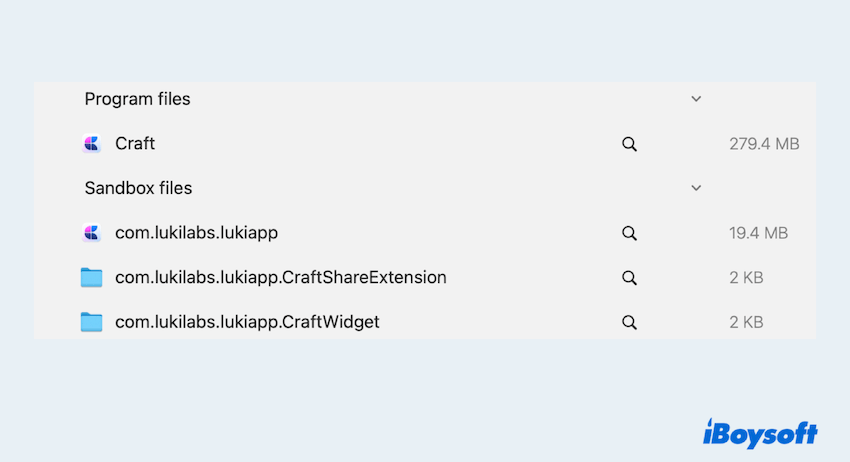
Task: Collapse the Program files section chevron
Action: tap(697, 99)
